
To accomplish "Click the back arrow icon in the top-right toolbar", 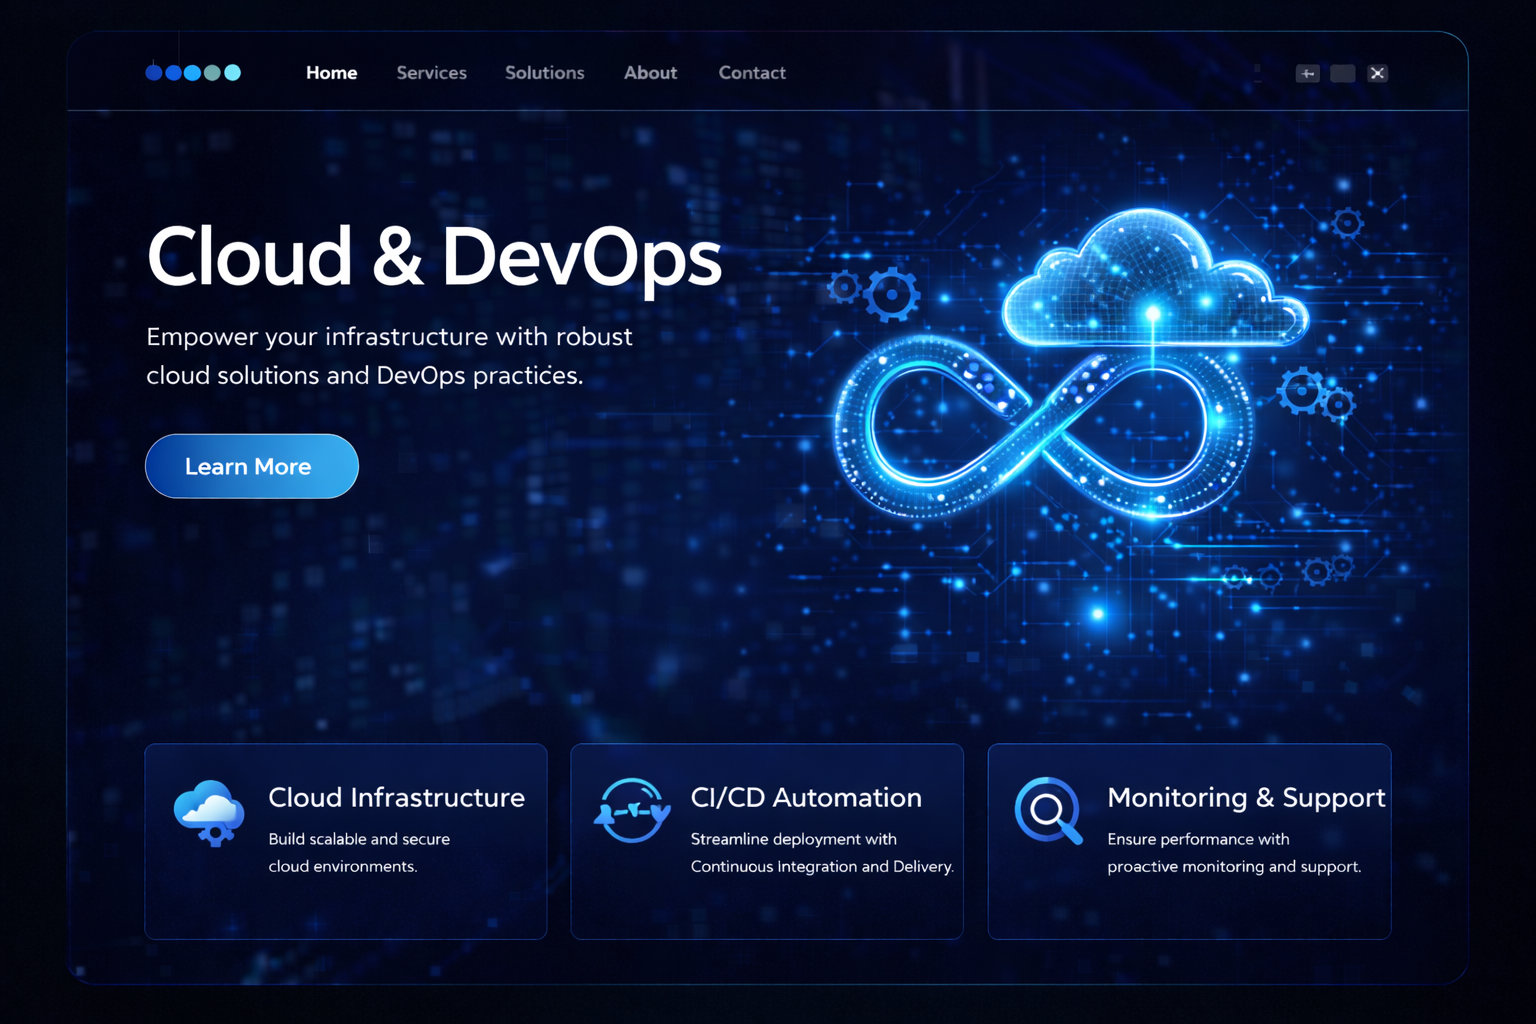I will coord(1308,73).
